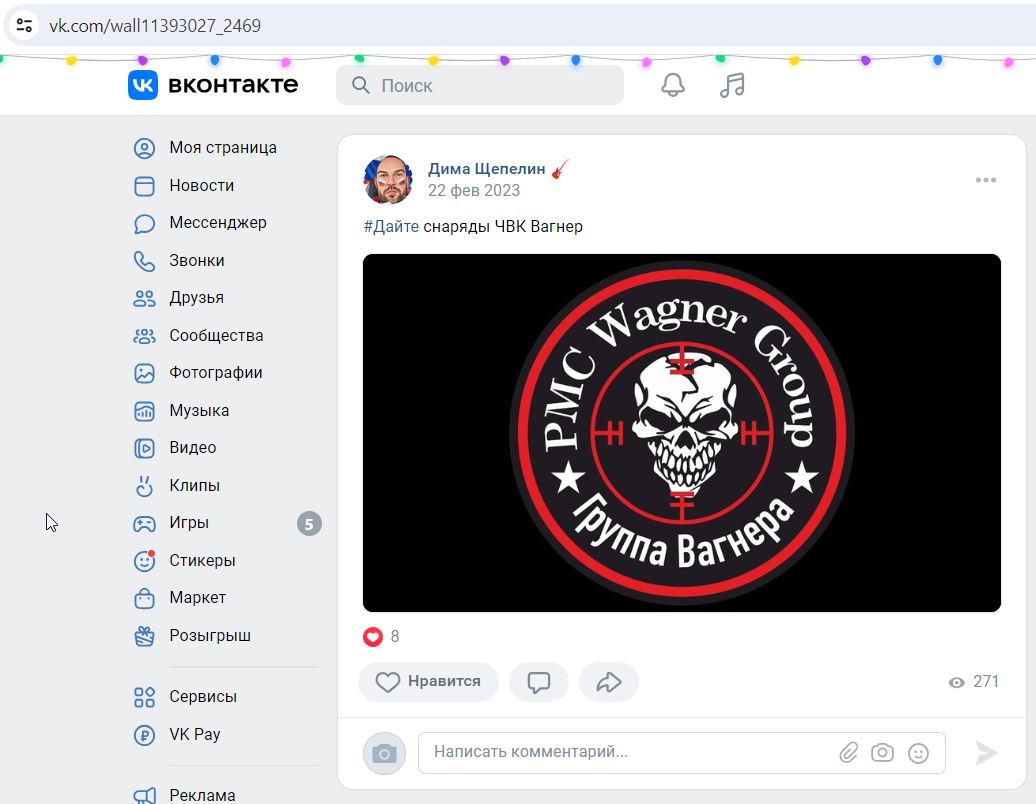Click the Сервисы grid icon
Viewport: 1036px width, 804px height.
click(x=144, y=697)
